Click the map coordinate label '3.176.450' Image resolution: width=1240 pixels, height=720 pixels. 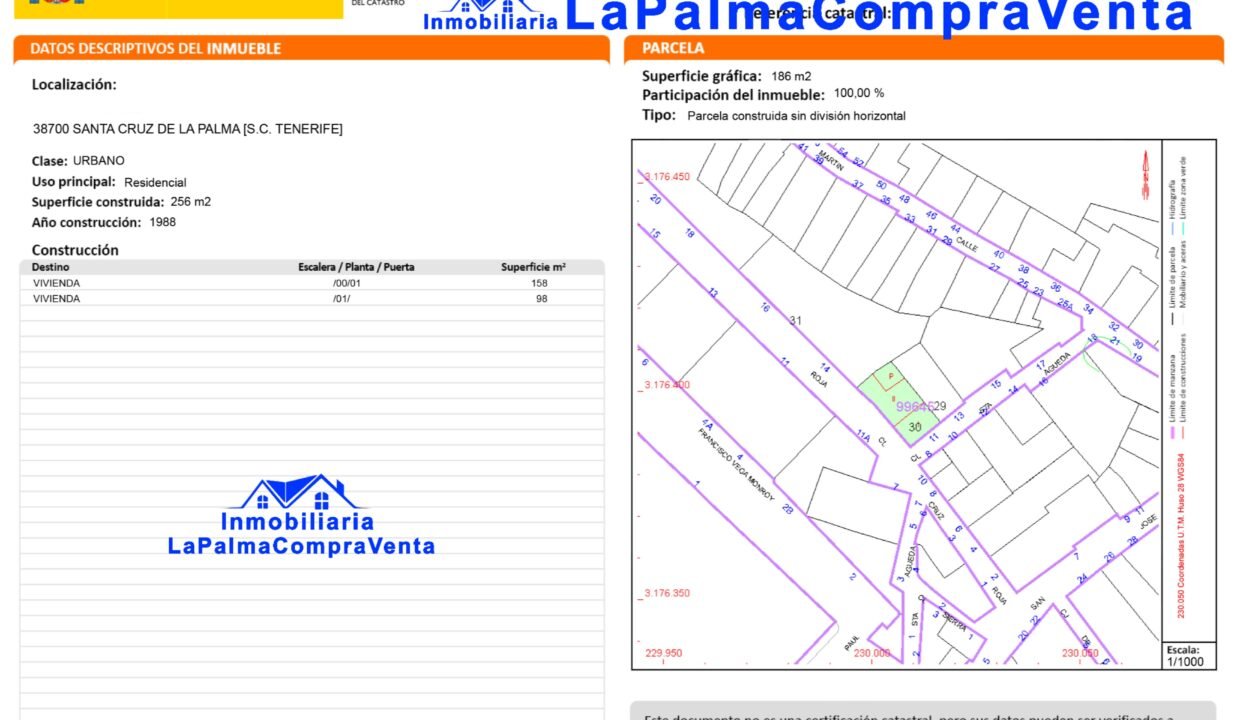point(668,177)
